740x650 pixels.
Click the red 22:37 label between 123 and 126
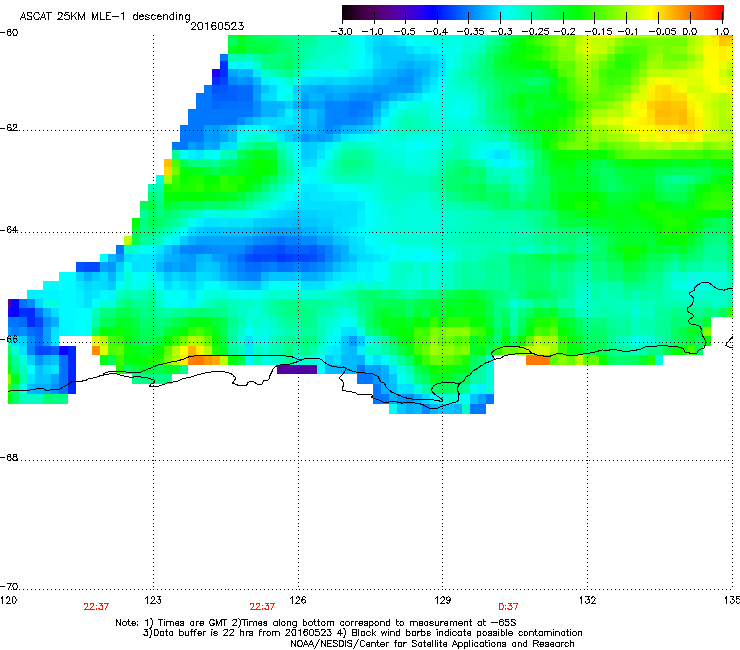pyautogui.click(x=262, y=607)
